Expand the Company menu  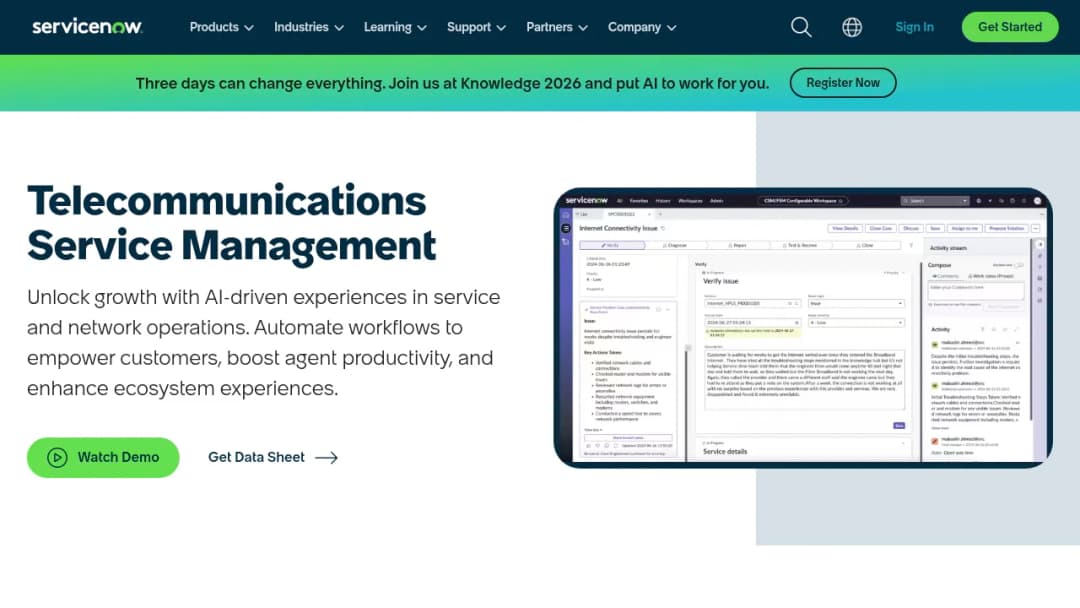coord(642,27)
